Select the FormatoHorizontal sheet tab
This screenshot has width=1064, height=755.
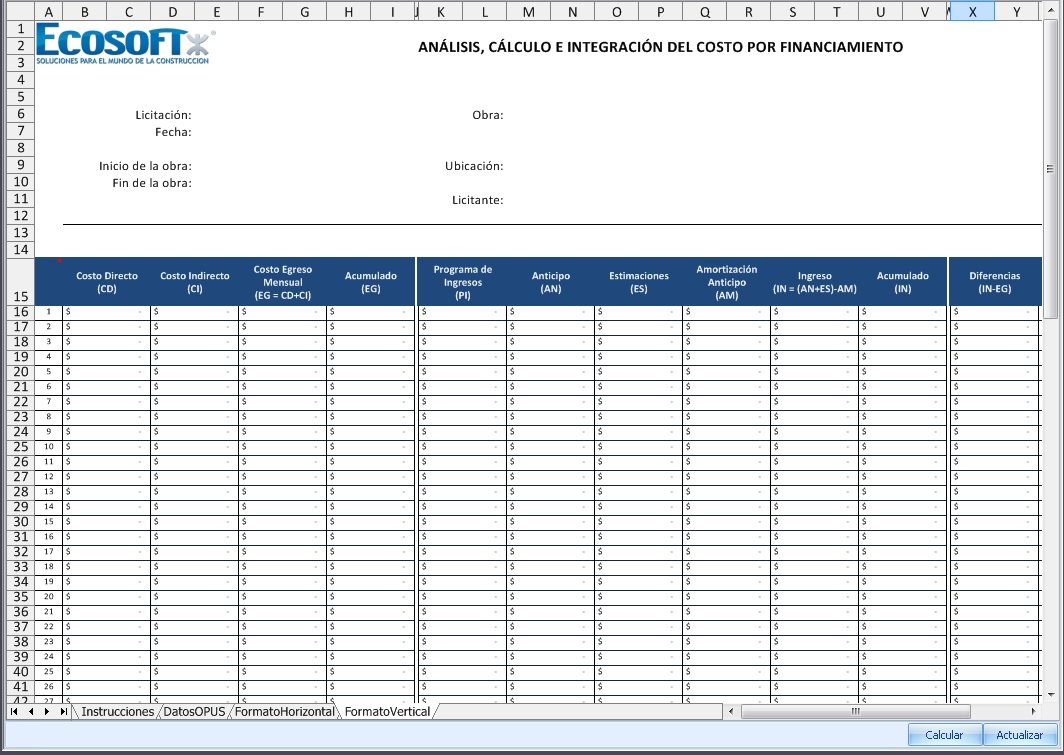286,712
